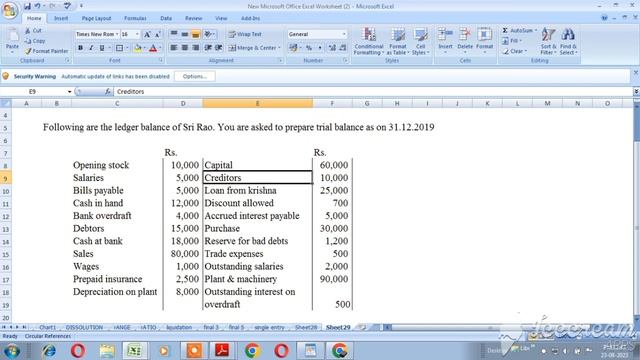
Task: Paste clipboard contents
Action: [x=12, y=41]
